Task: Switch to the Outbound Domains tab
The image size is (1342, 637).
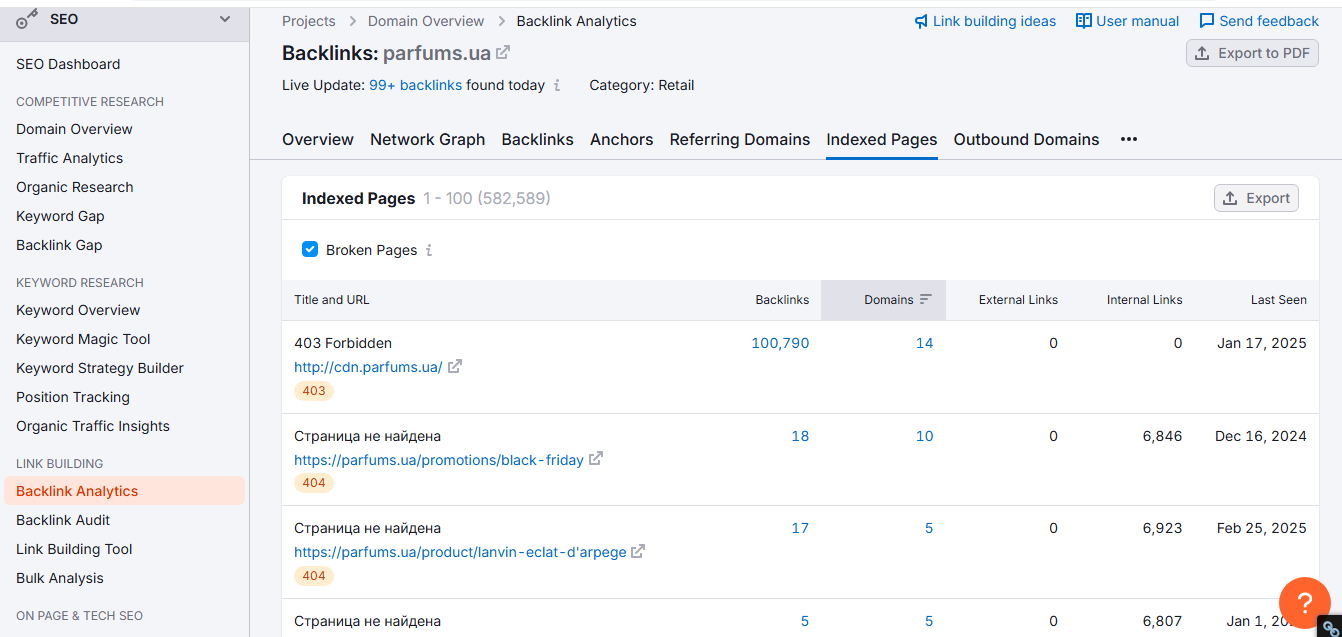Action: tap(1027, 140)
